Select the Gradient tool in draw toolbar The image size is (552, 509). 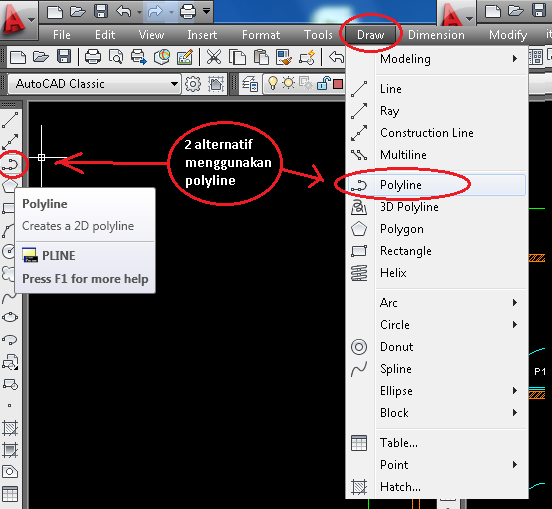(x=10, y=450)
